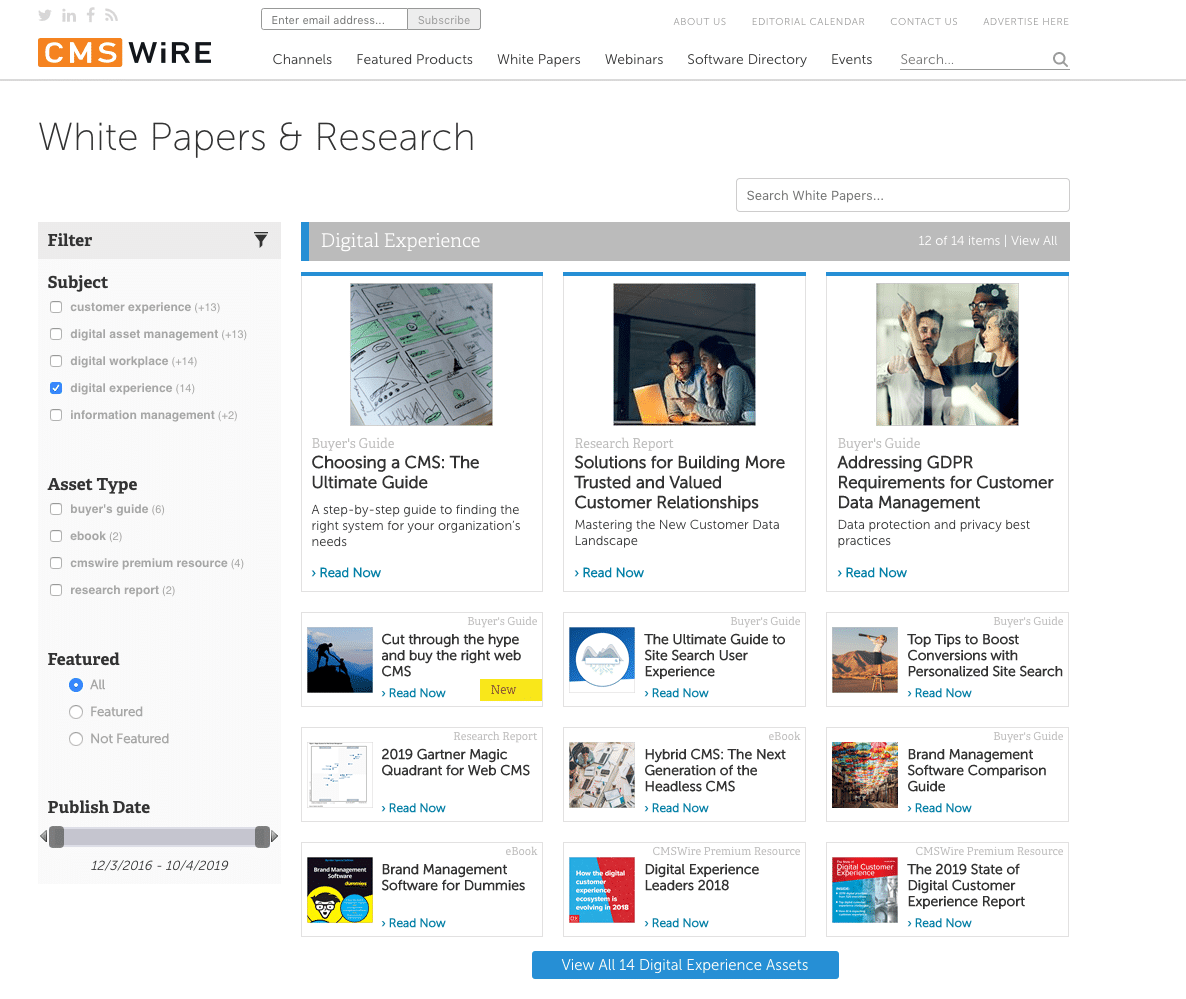Open the RSS feed icon
1186x999 pixels.
coord(111,15)
